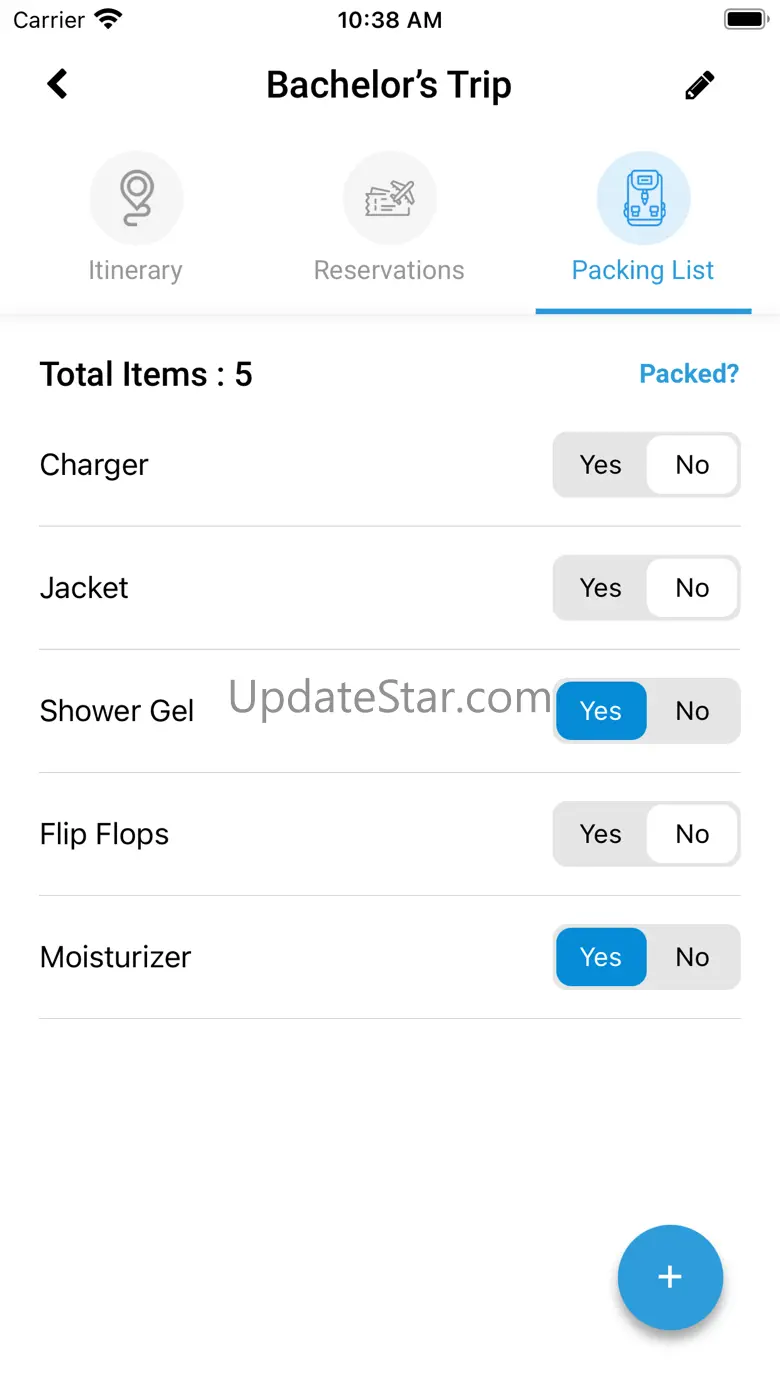
Task: Tap the Wi-Fi status icon
Action: pyautogui.click(x=107, y=19)
